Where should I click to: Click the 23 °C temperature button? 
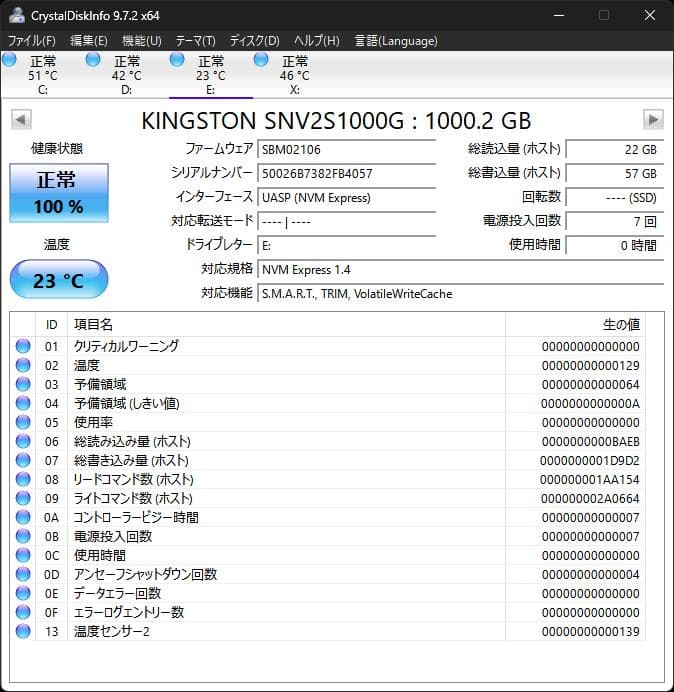click(59, 279)
